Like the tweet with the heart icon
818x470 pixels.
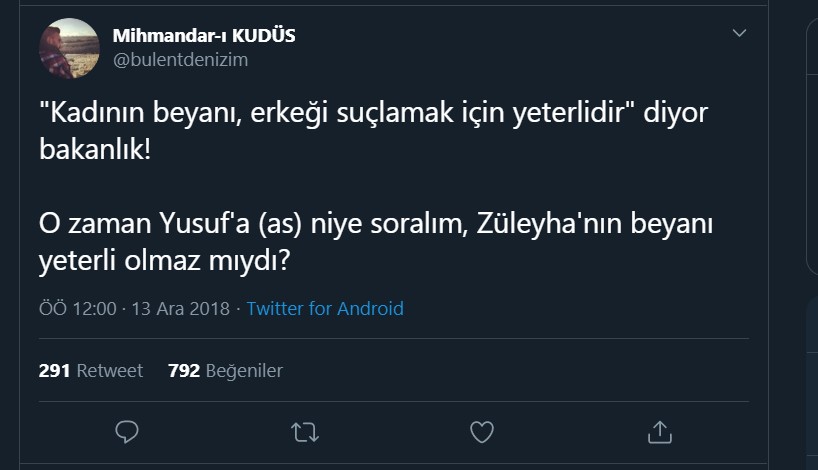tap(482, 431)
